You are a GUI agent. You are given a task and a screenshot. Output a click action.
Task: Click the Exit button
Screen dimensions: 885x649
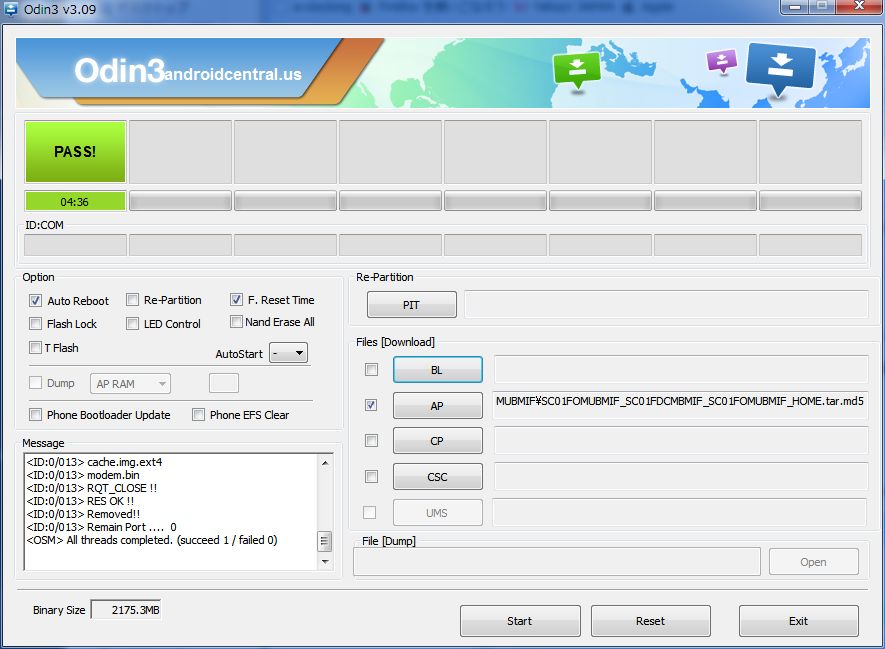(799, 621)
